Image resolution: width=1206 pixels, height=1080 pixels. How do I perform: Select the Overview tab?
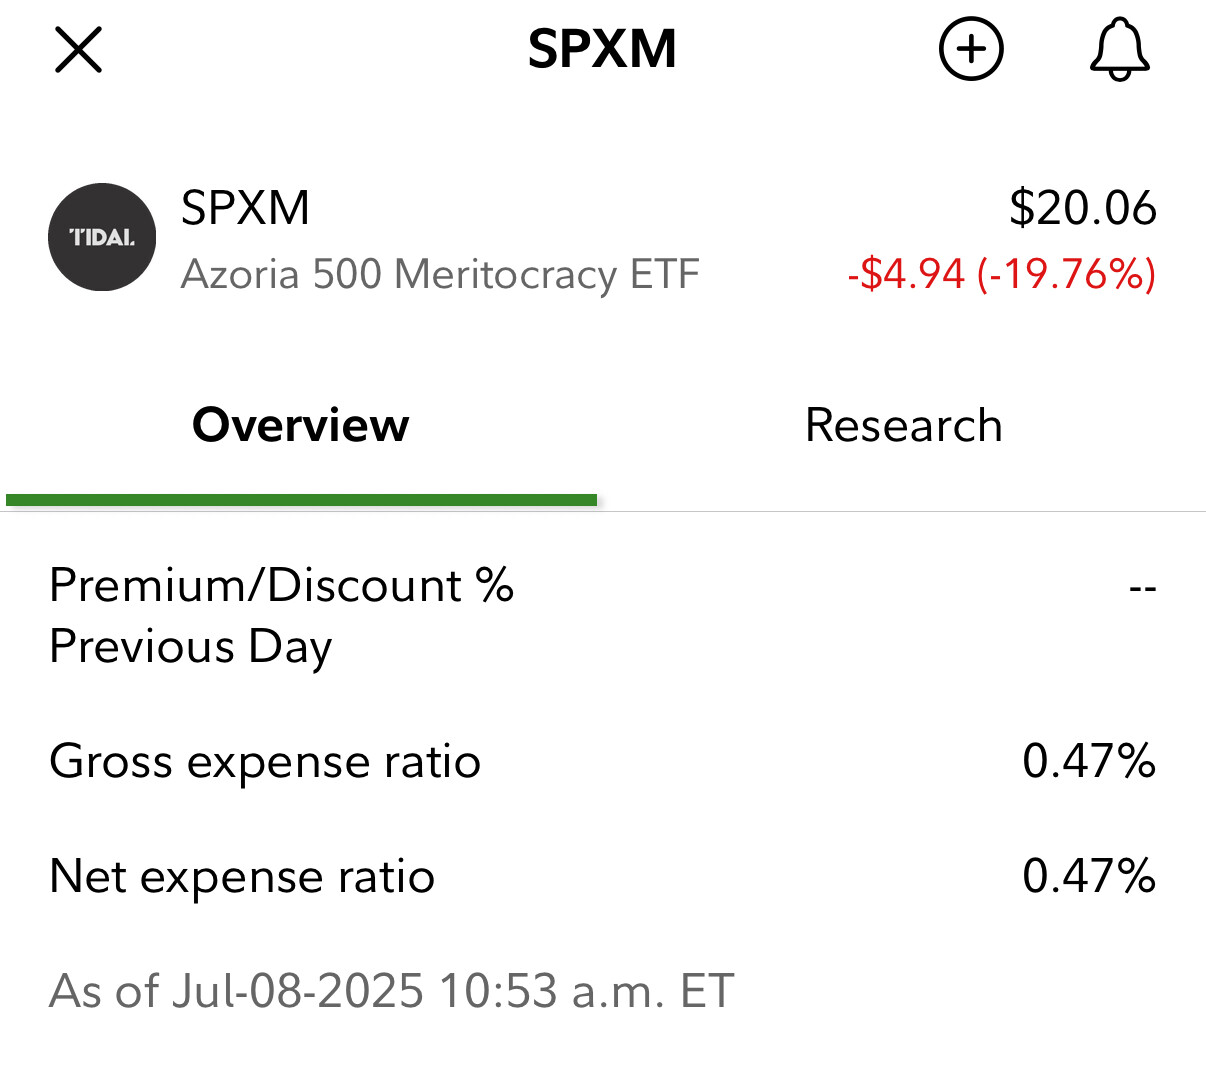pos(300,425)
